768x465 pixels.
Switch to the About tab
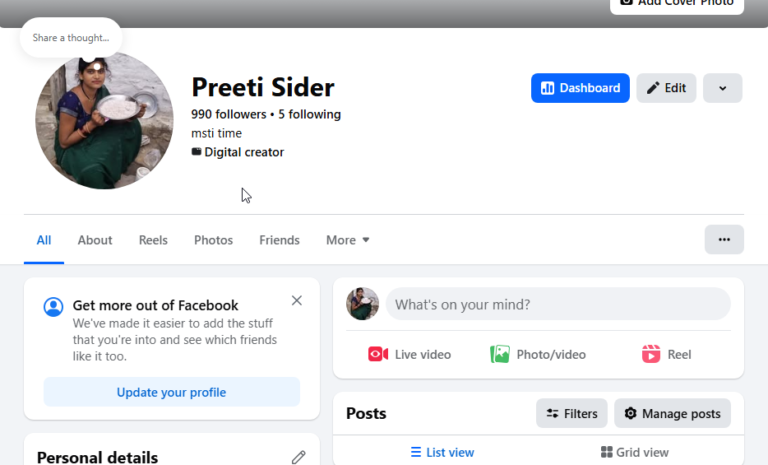coord(95,240)
